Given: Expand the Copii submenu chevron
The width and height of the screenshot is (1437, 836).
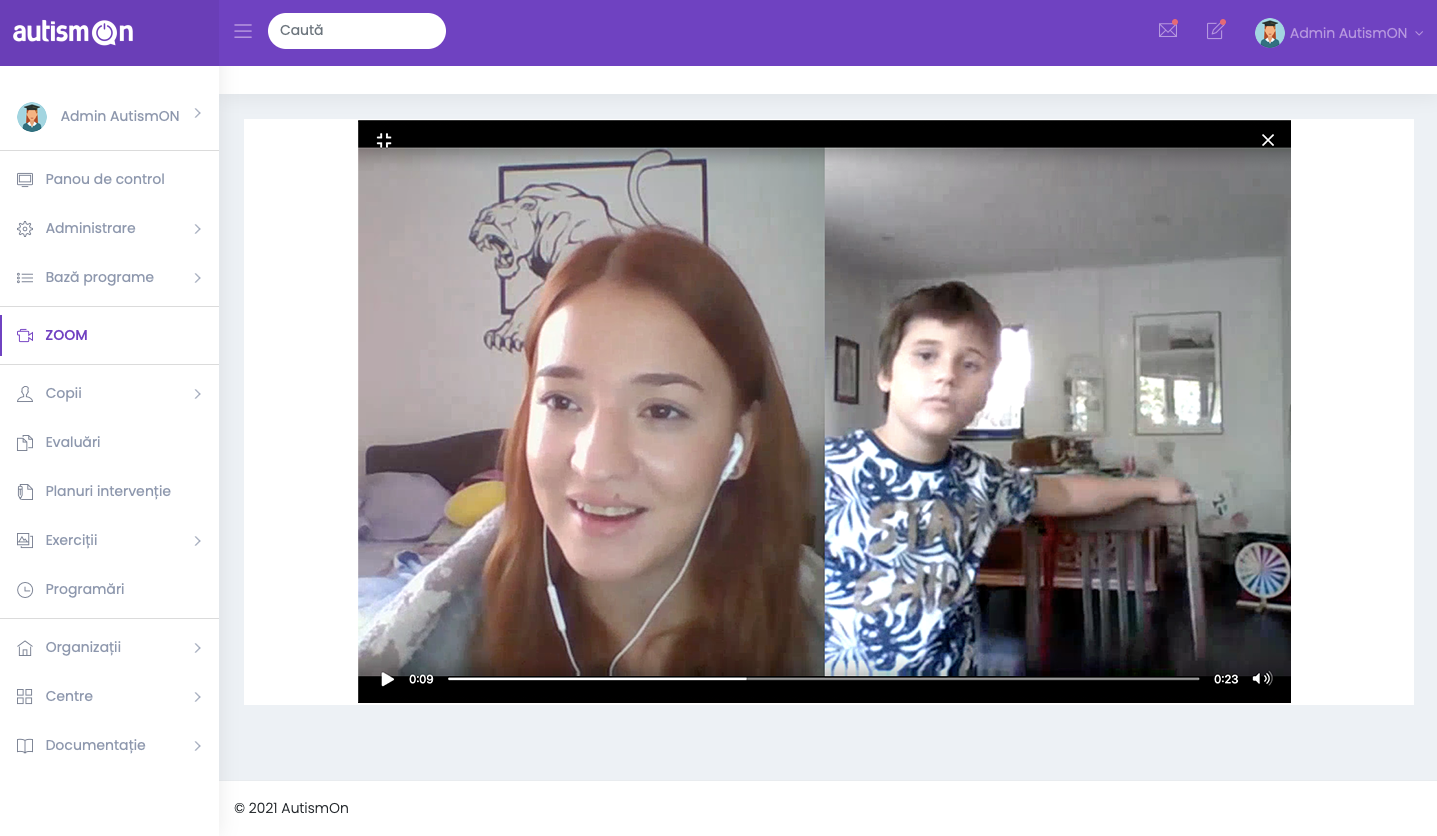Looking at the screenshot, I should (x=197, y=394).
